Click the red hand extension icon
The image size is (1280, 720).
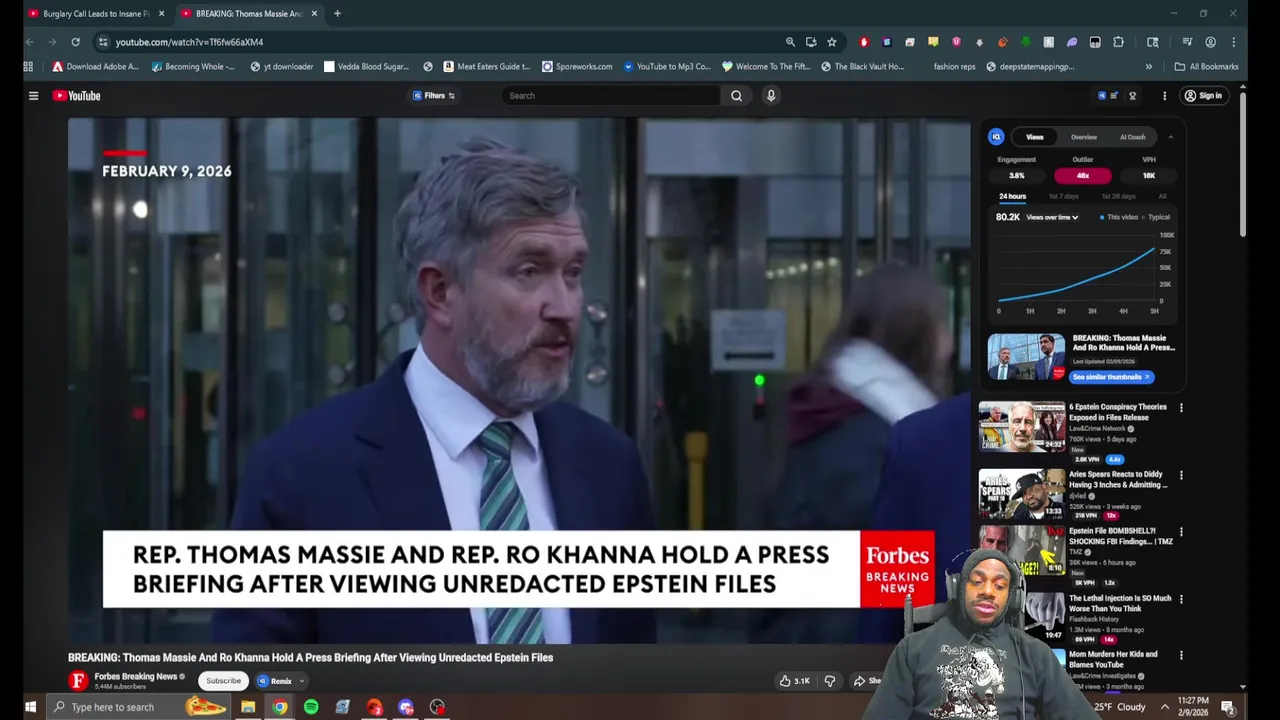(x=864, y=42)
